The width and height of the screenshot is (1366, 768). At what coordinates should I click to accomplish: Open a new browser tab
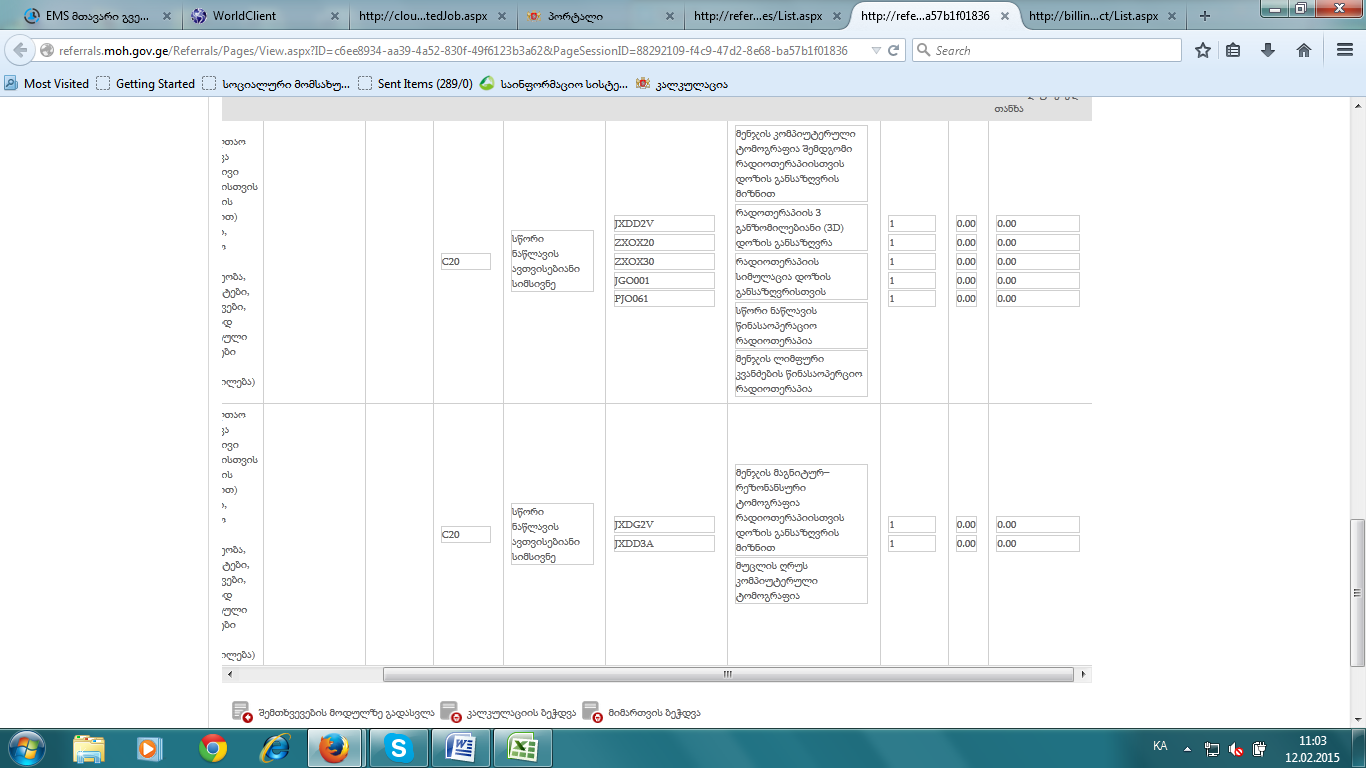(1205, 16)
